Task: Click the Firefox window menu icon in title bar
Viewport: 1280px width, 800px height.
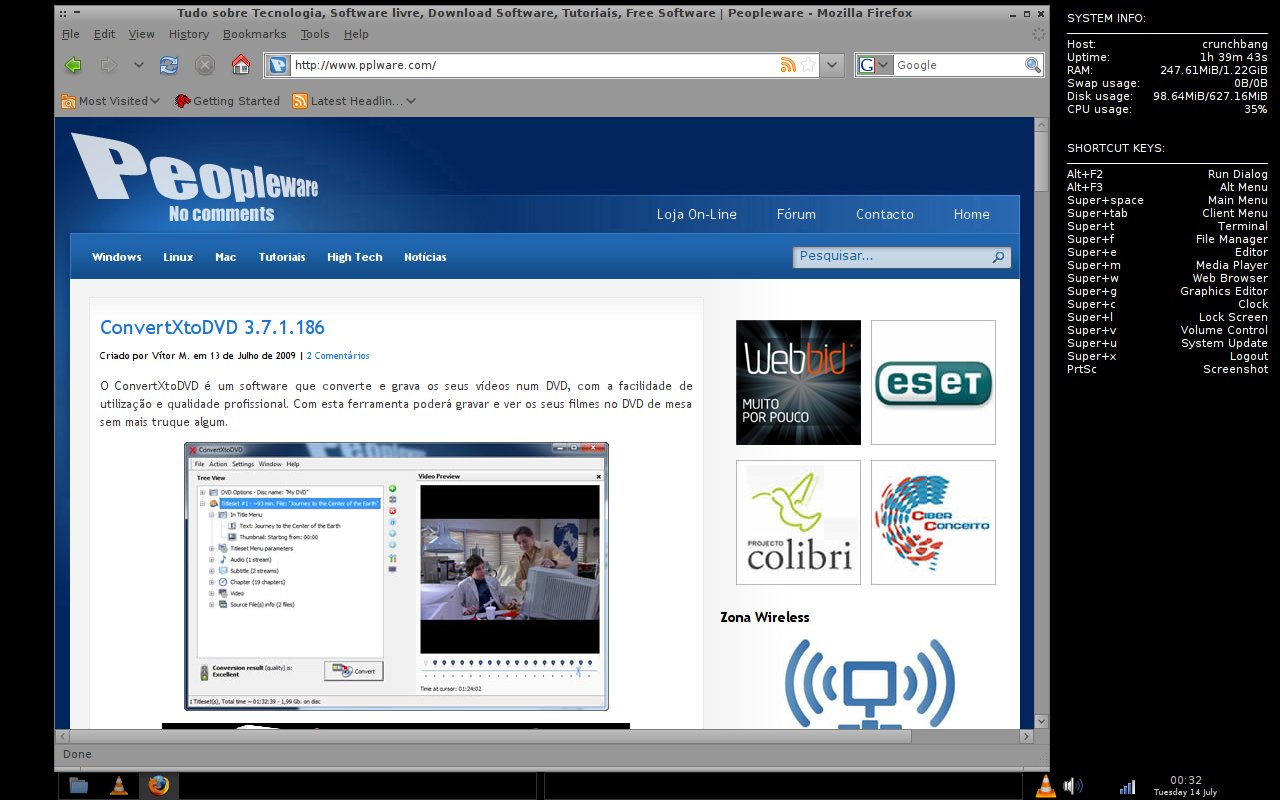Action: (x=63, y=14)
